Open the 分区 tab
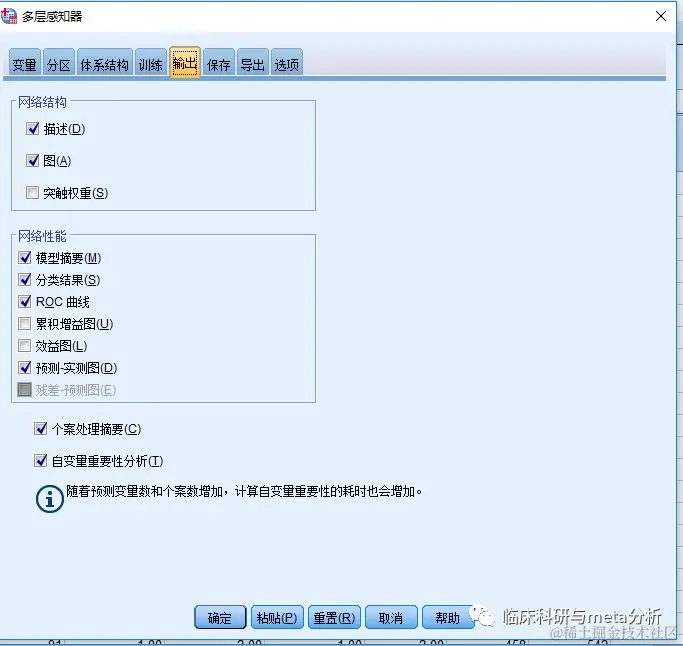This screenshot has width=683, height=646. pos(59,63)
